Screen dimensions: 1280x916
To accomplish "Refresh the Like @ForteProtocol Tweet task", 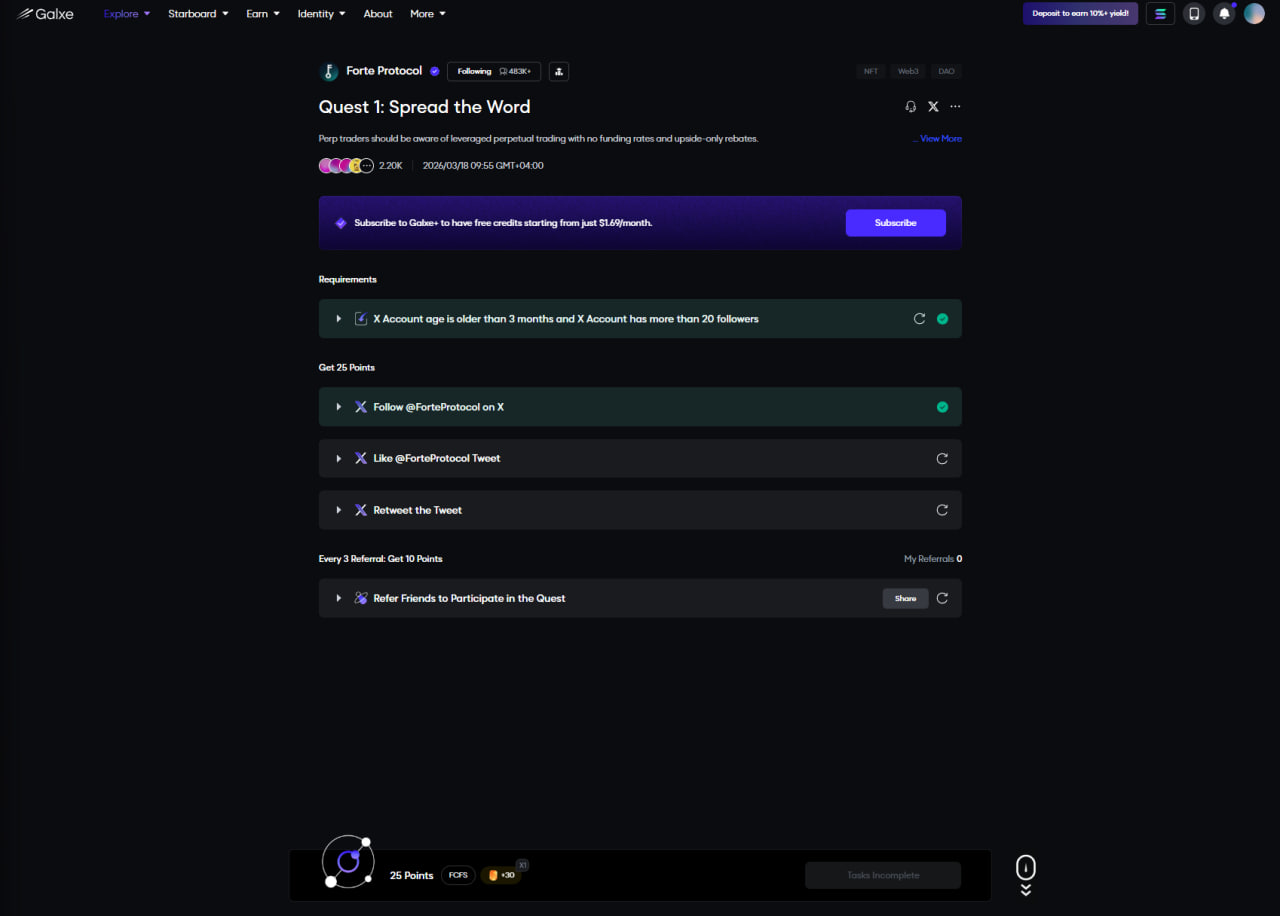I will [x=941, y=459].
